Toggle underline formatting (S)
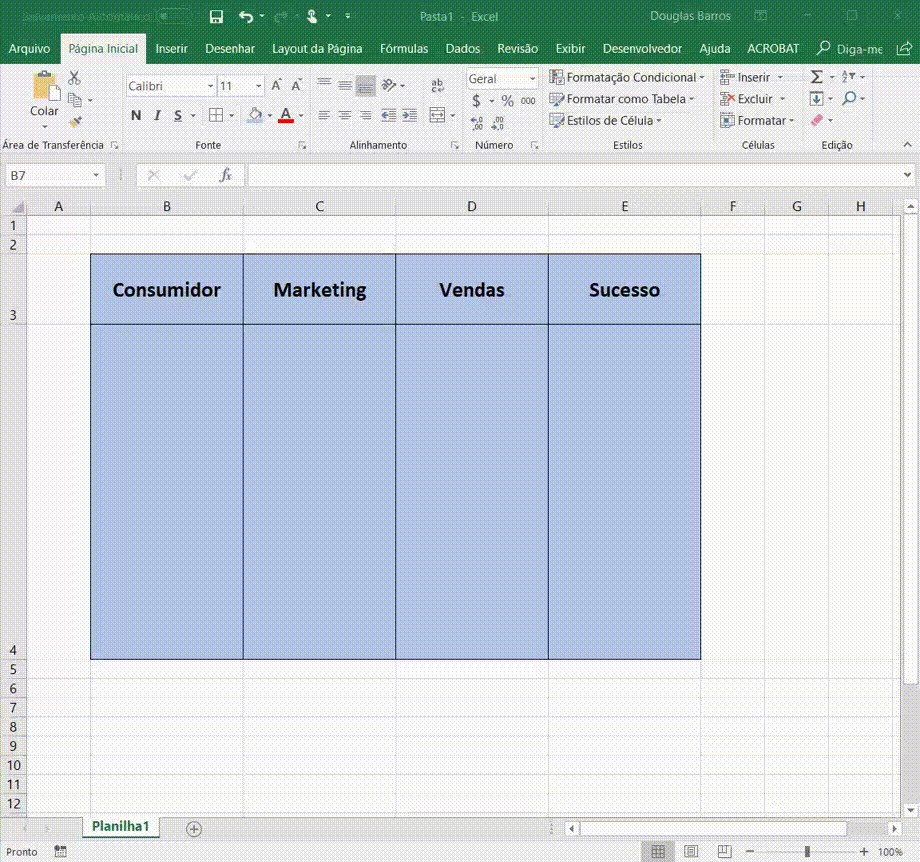Viewport: 920px width, 862px height. pos(178,116)
